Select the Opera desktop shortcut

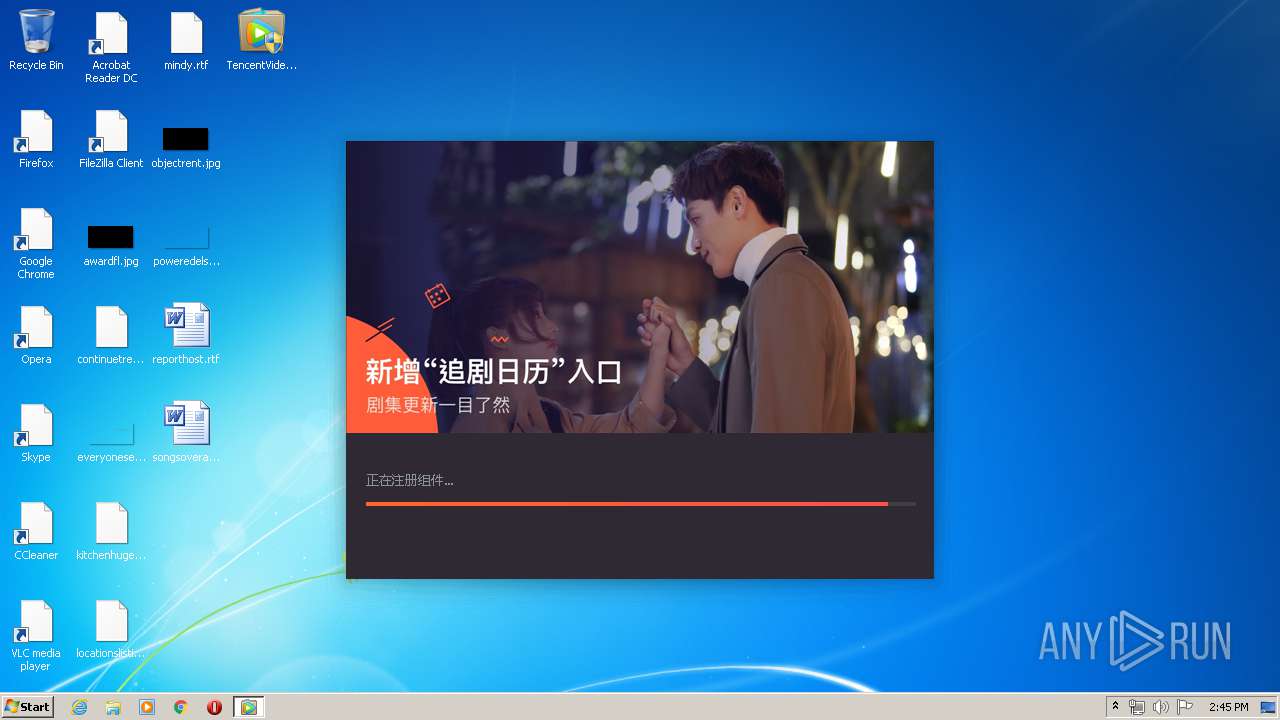(36, 335)
